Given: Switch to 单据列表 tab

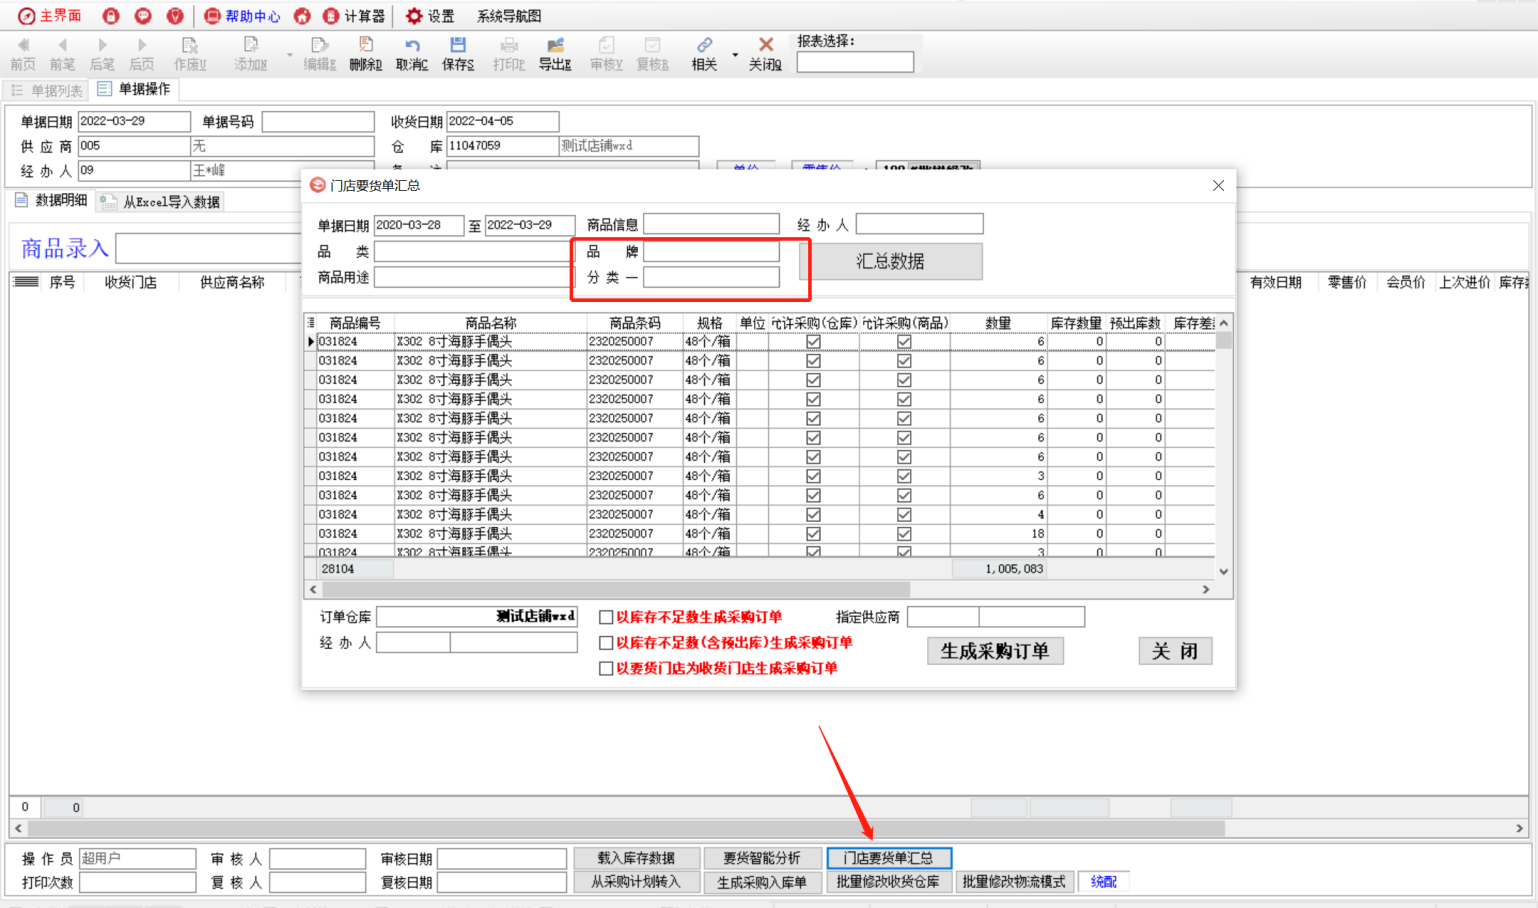Looking at the screenshot, I should pyautogui.click(x=47, y=91).
